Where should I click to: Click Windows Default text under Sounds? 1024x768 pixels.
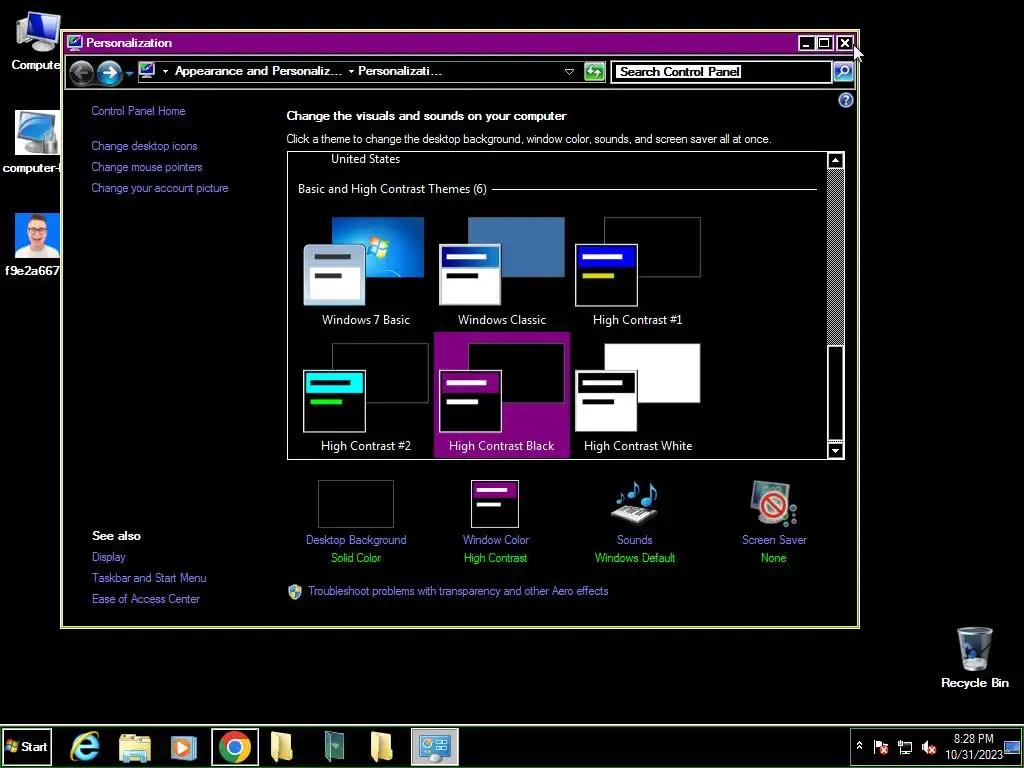(635, 558)
